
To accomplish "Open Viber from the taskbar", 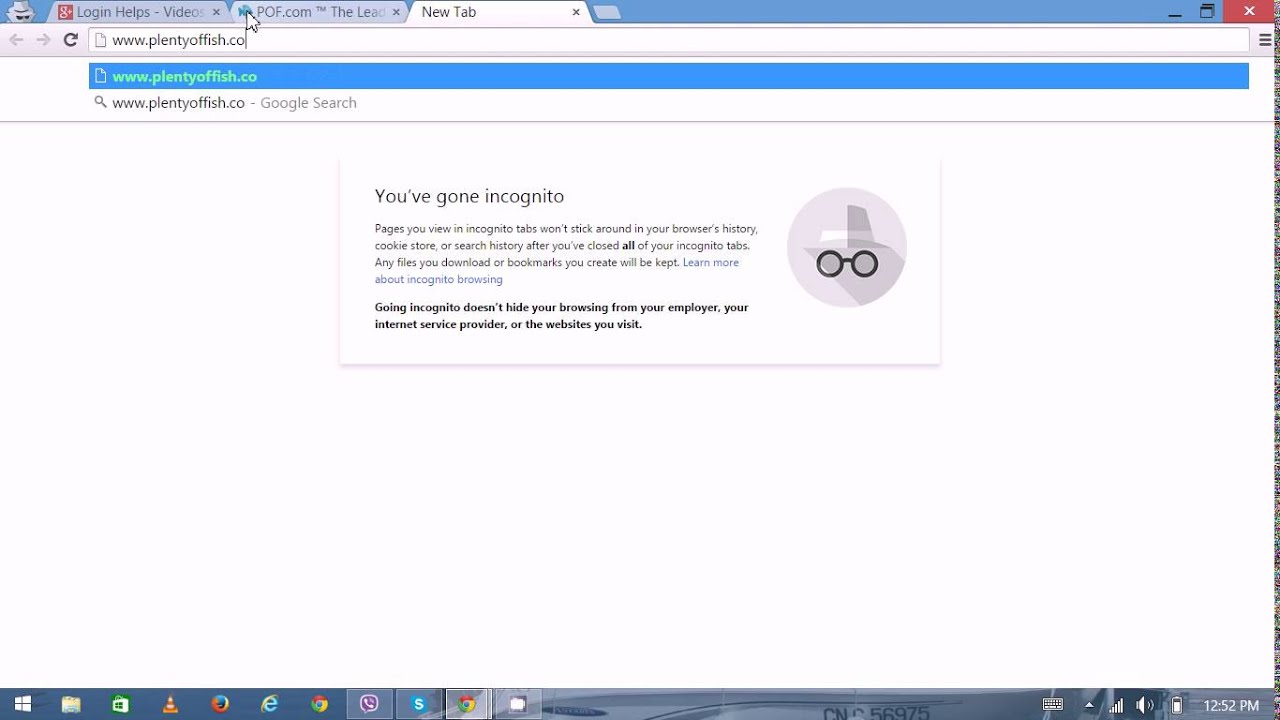I will click(x=369, y=704).
